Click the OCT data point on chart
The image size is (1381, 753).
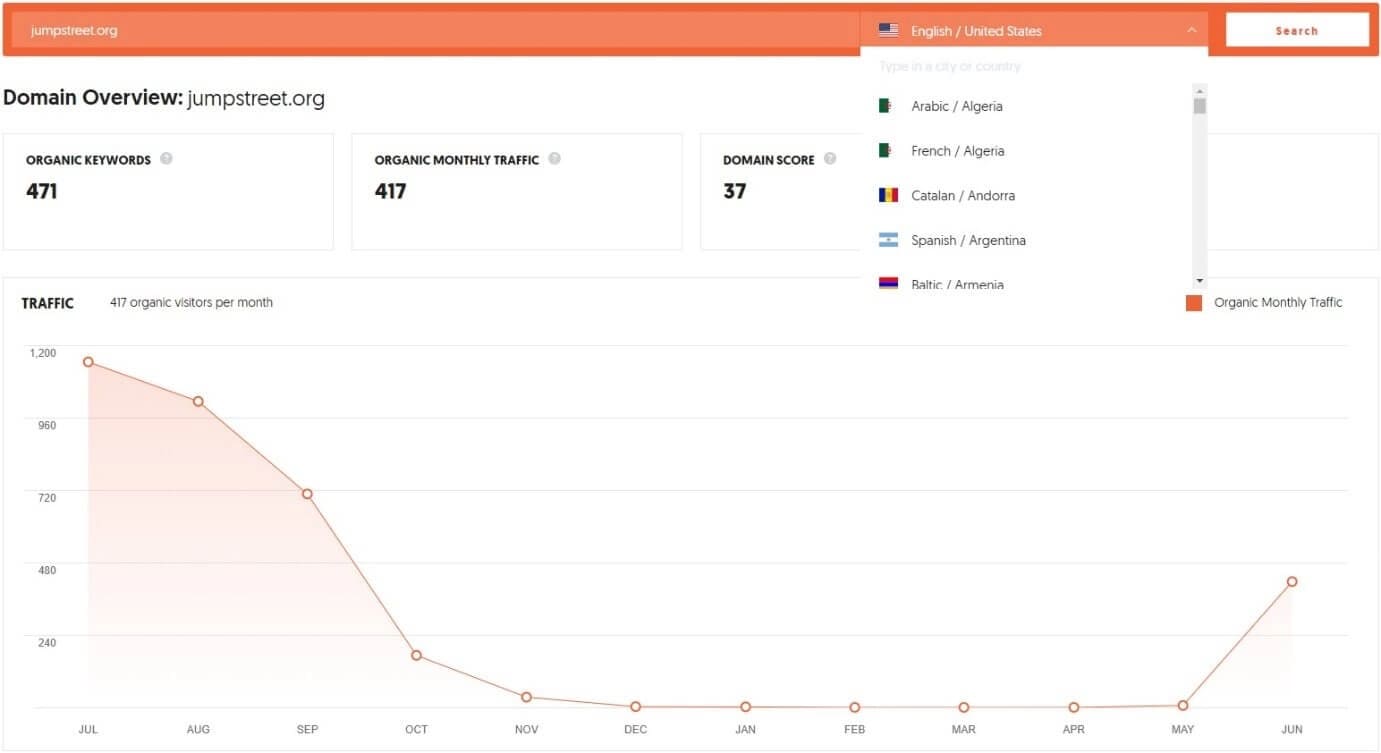click(416, 655)
